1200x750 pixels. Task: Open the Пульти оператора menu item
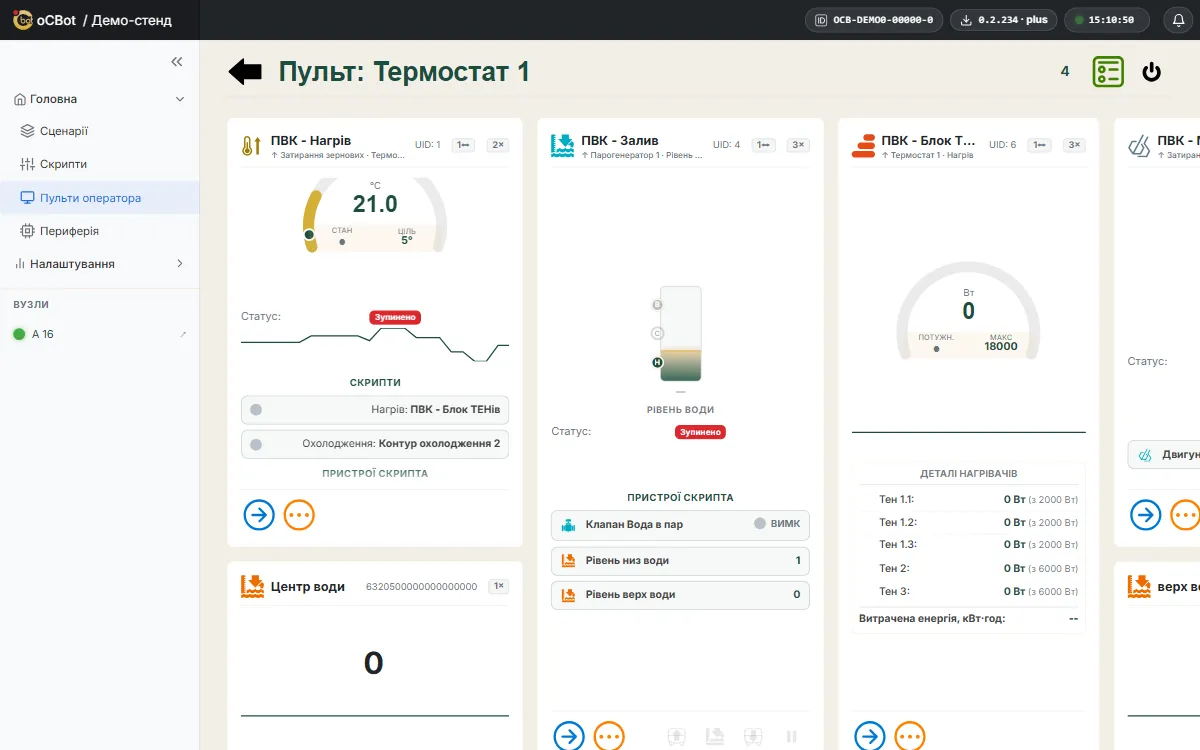(x=100, y=198)
